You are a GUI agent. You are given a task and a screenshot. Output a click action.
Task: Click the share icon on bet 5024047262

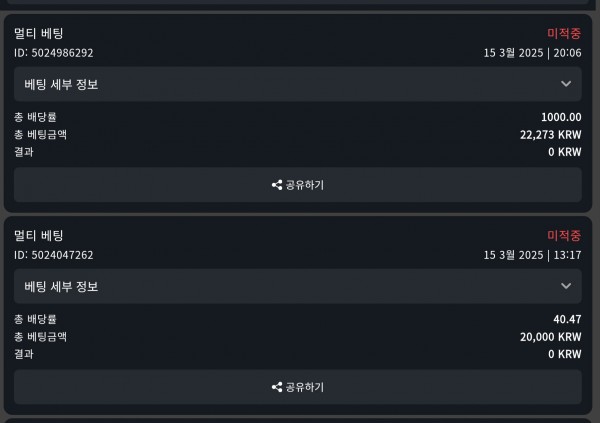click(277, 387)
